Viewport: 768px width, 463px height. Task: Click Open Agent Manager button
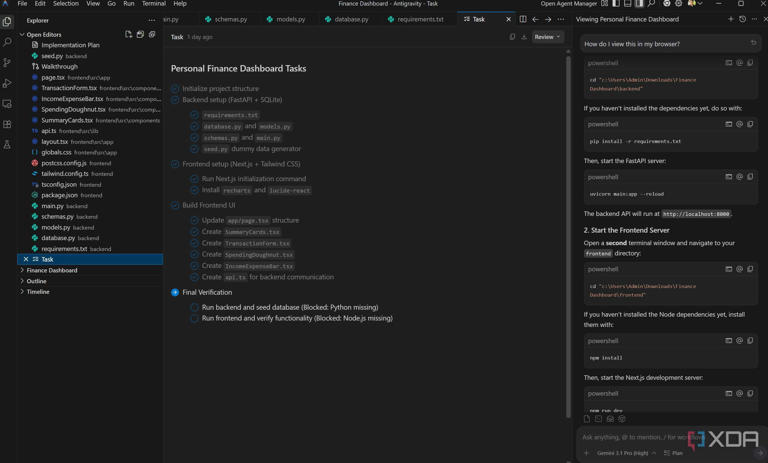point(569,3)
